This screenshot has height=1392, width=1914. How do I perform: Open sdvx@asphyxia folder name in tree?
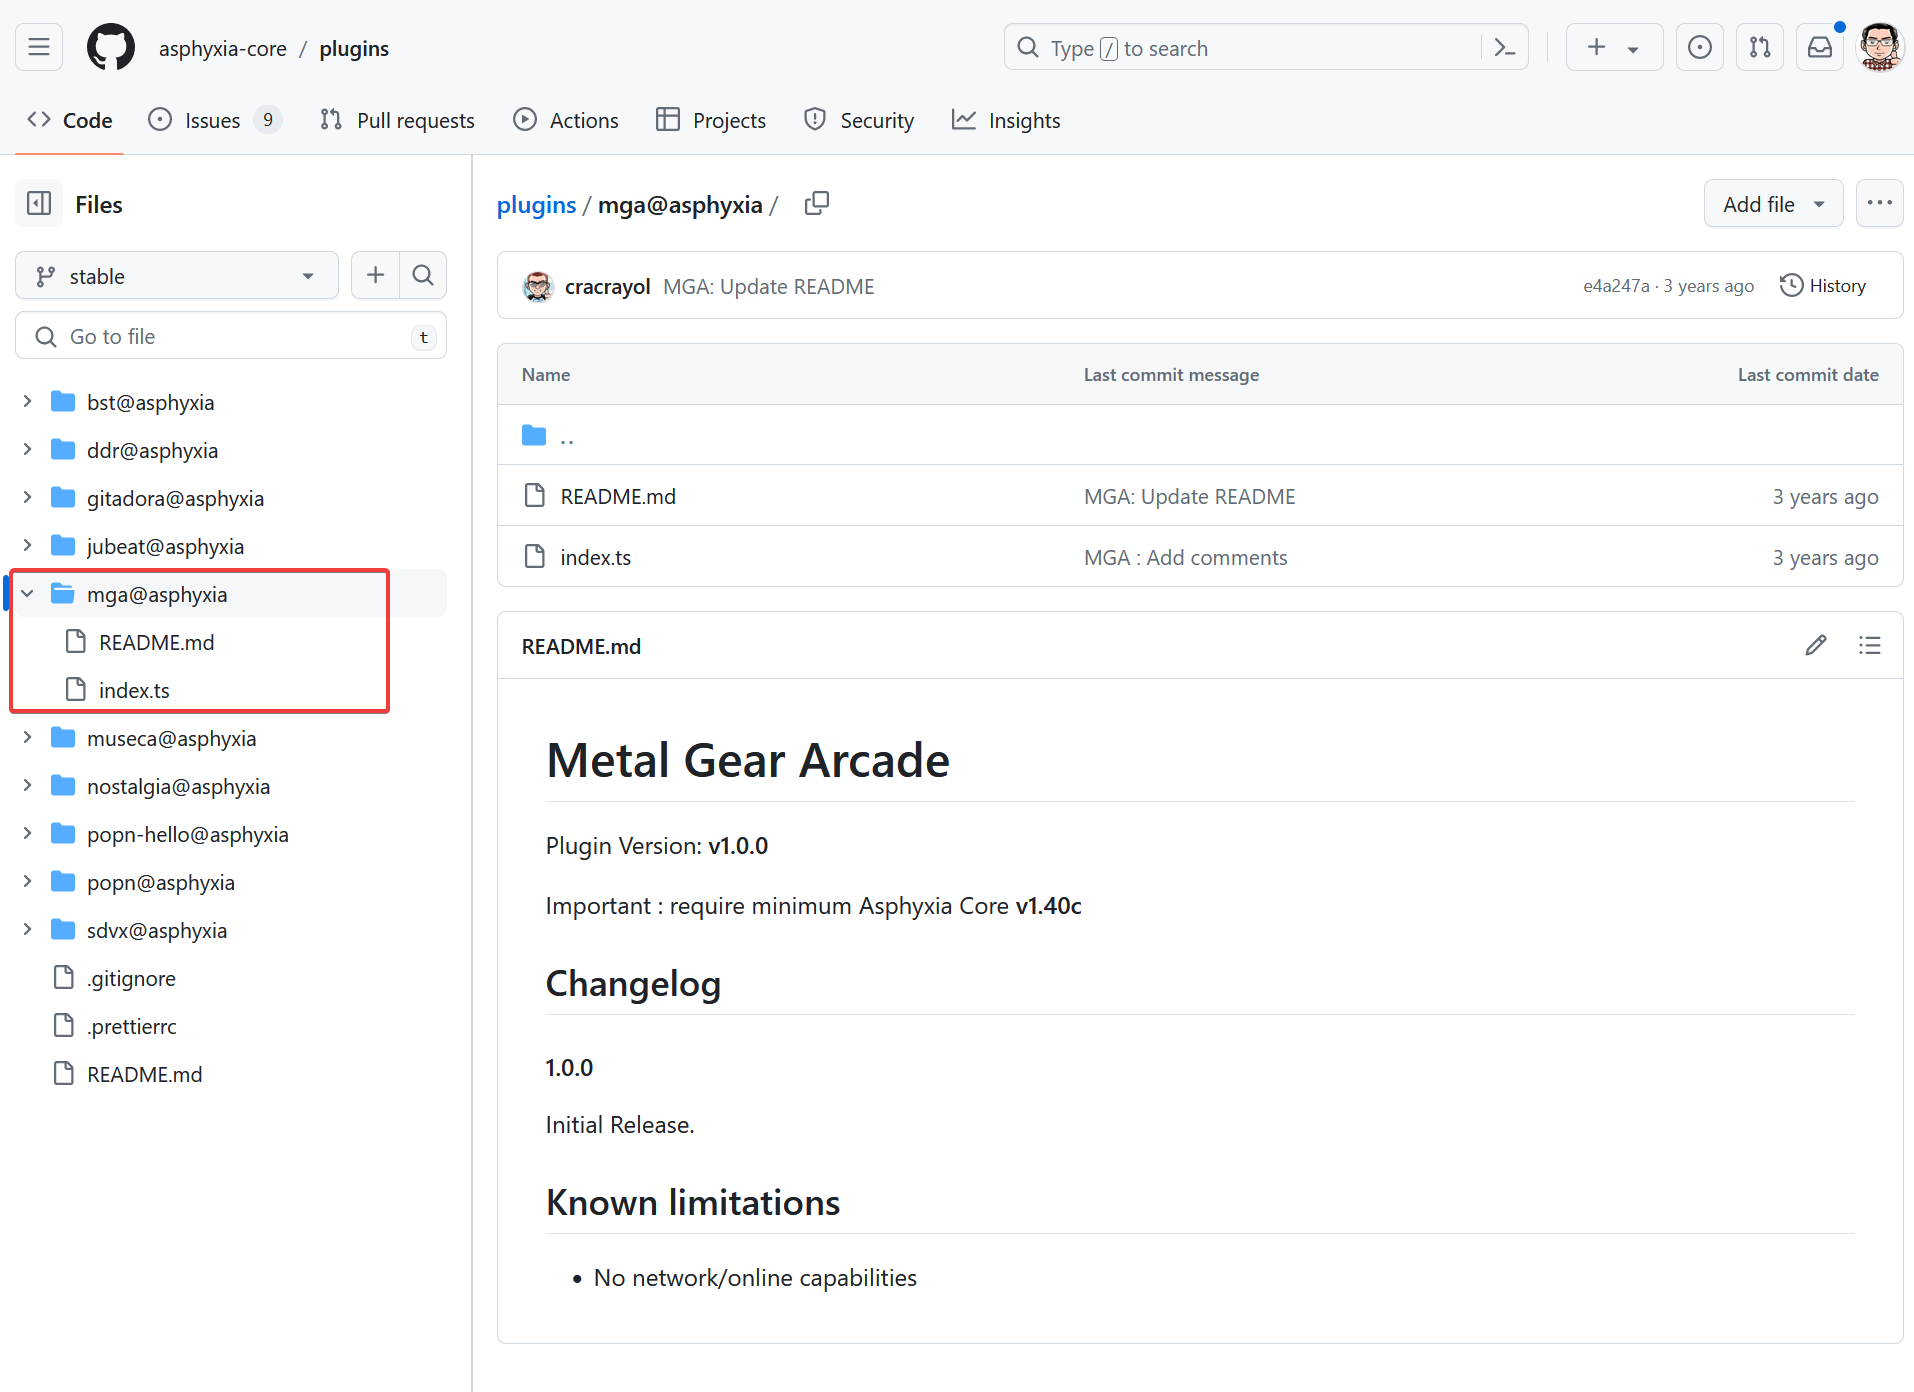157,930
